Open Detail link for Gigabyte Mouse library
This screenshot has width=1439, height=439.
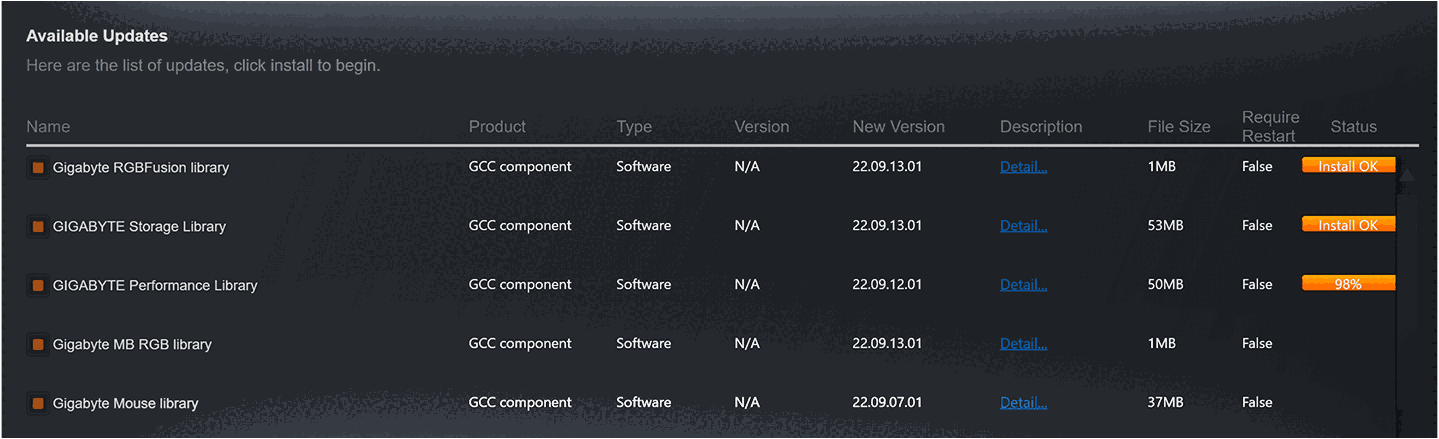(1023, 403)
